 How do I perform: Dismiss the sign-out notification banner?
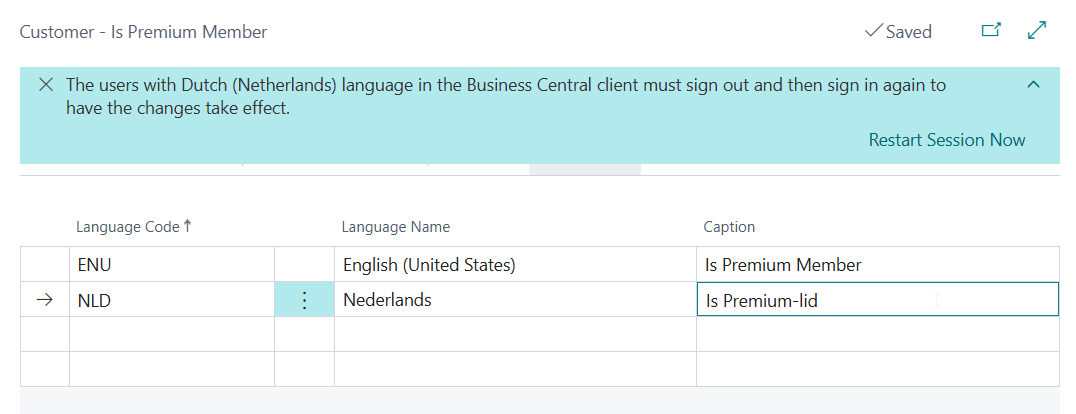coord(45,85)
